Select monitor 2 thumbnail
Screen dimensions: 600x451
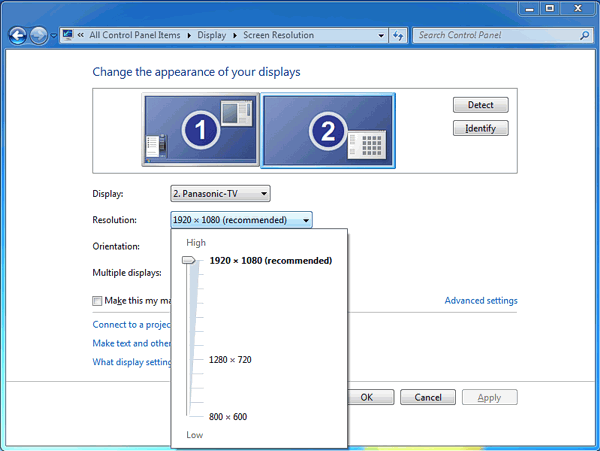click(x=328, y=130)
